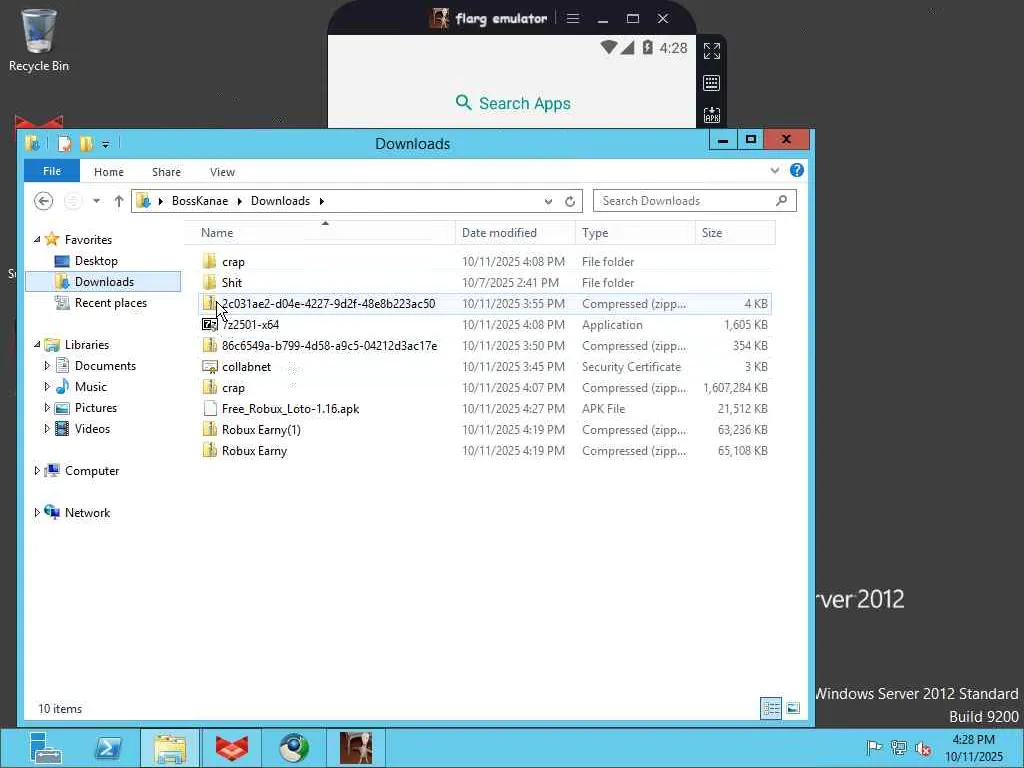Expand the ribbon with the chevron
This screenshot has height=768, width=1024.
pos(775,170)
